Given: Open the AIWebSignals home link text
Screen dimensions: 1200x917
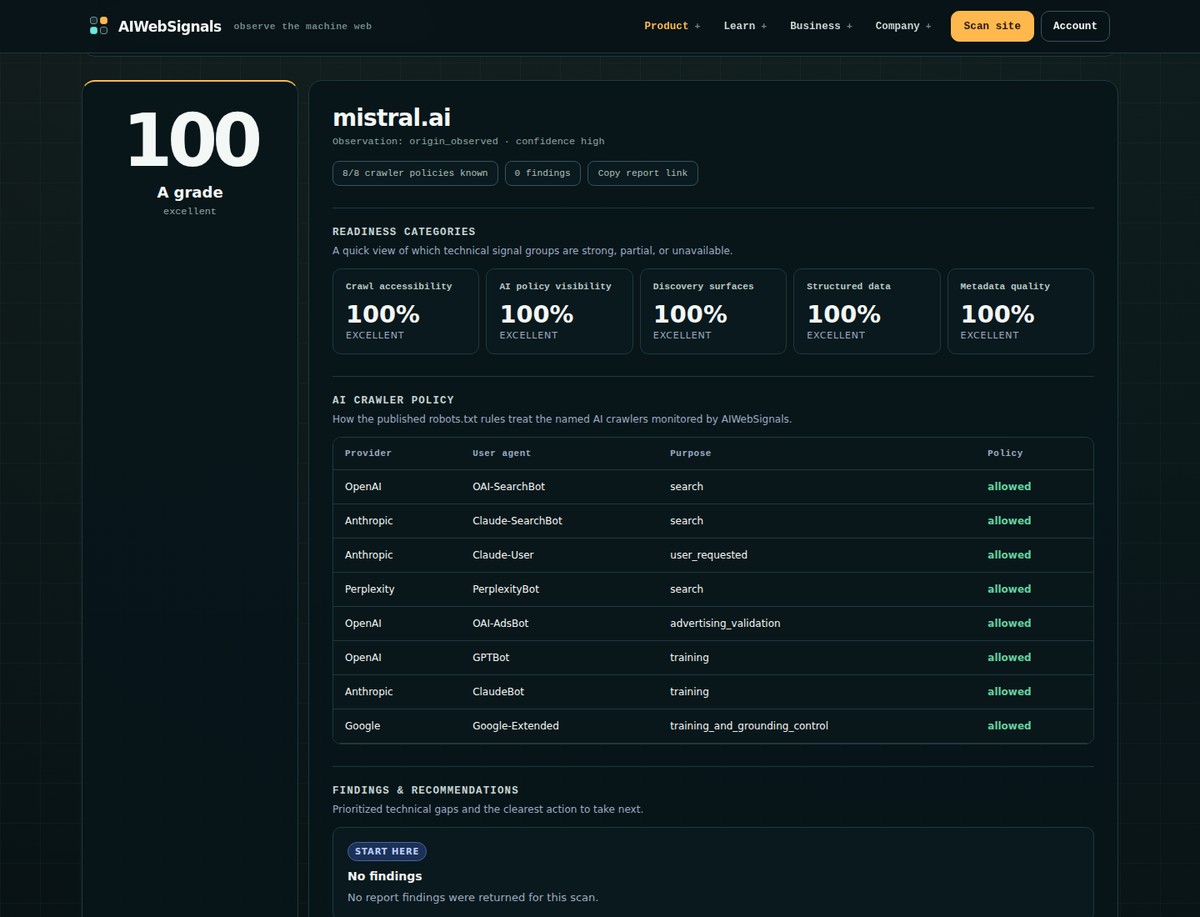Looking at the screenshot, I should [x=169, y=26].
